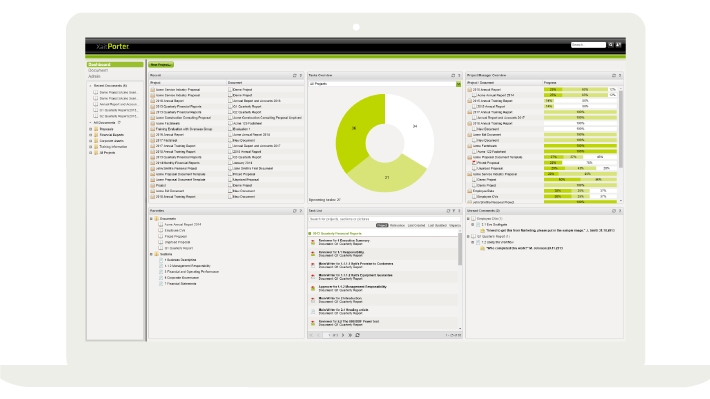Open help for the Task List panel
Screen dimensions: 710x399
point(459,211)
